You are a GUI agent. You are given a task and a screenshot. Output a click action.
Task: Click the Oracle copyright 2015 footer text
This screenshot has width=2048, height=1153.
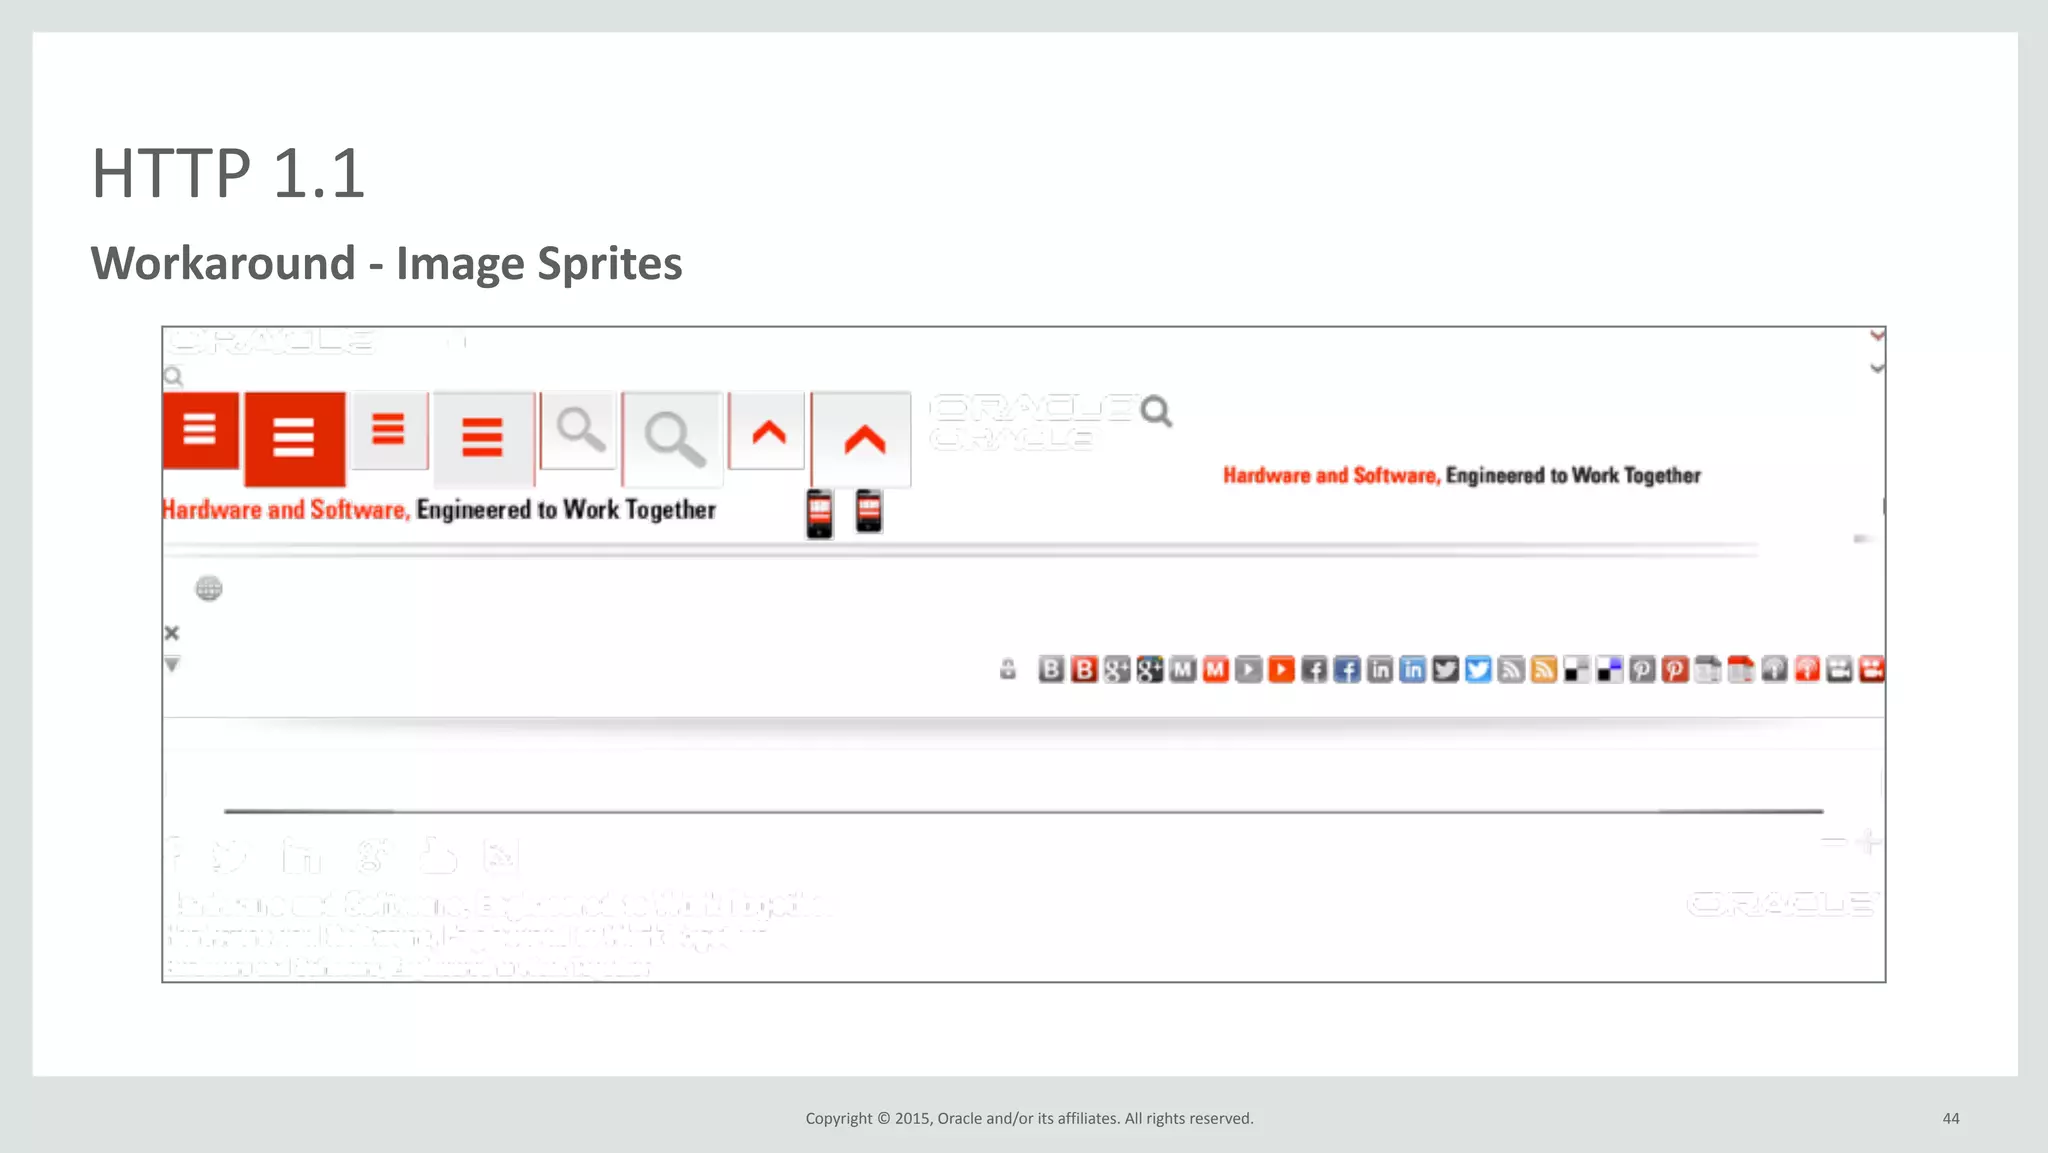1029,1118
